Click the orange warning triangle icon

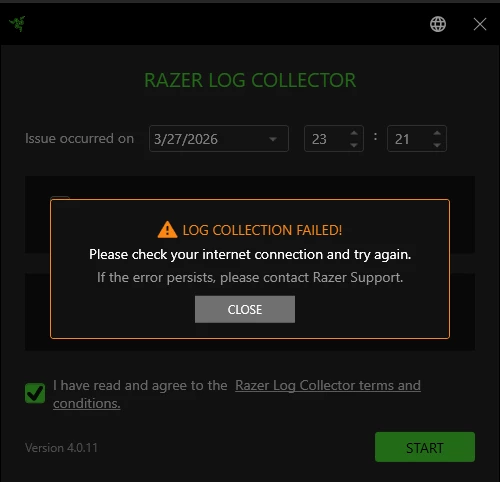coord(167,230)
